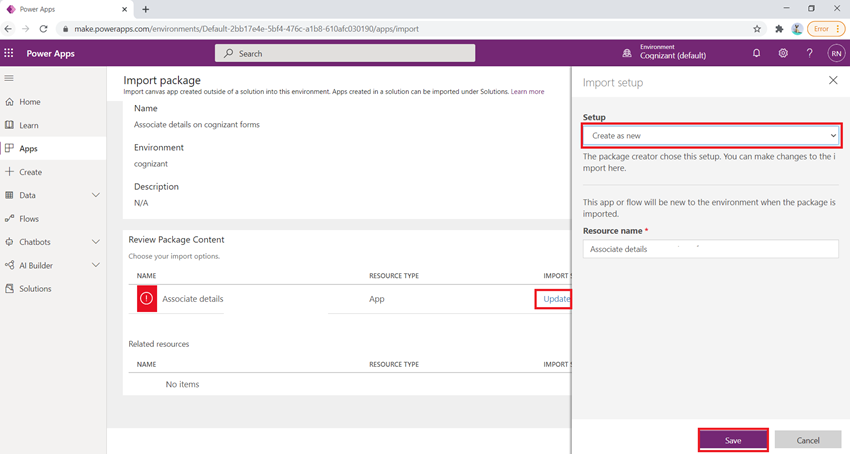
Task: Expand the Data section chevron
Action: point(95,195)
